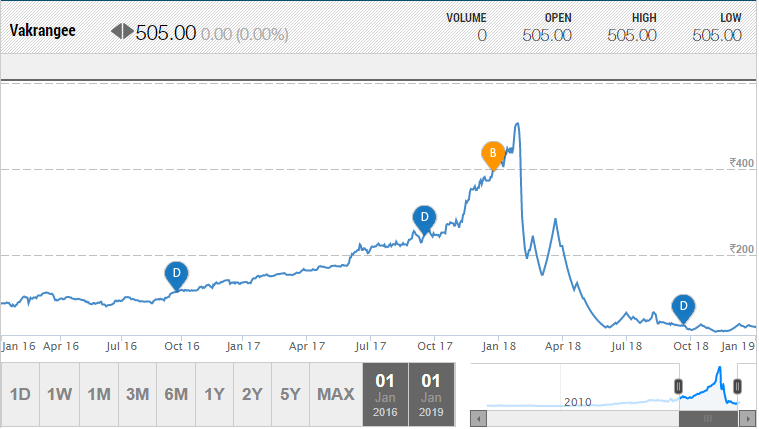Click the Jan 17 axis label
759x429 pixels.
pos(243,346)
